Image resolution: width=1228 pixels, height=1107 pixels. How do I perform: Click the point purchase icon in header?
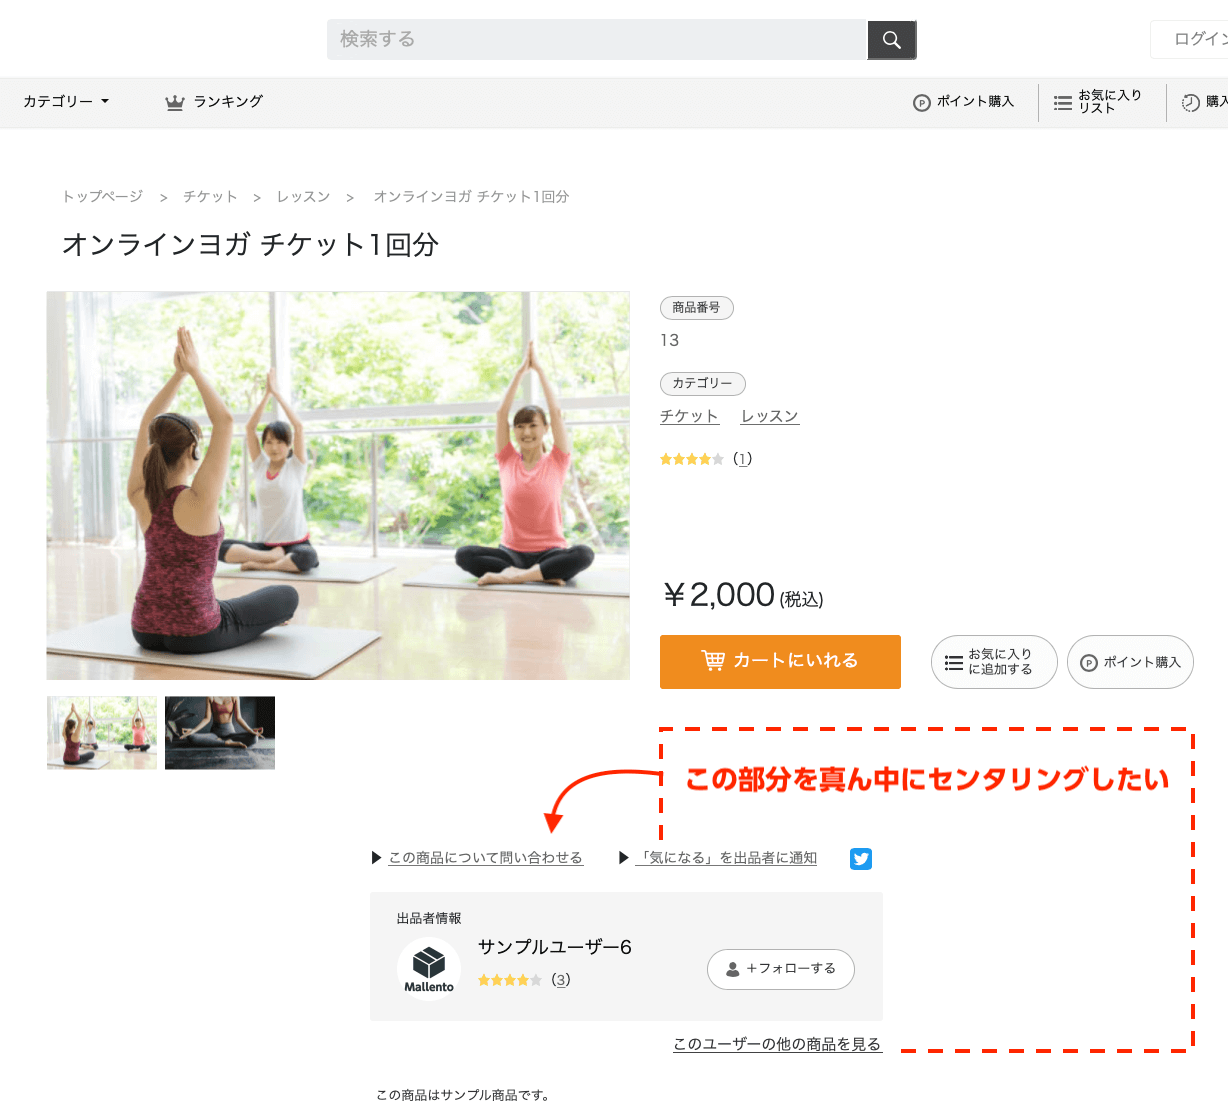(x=921, y=102)
